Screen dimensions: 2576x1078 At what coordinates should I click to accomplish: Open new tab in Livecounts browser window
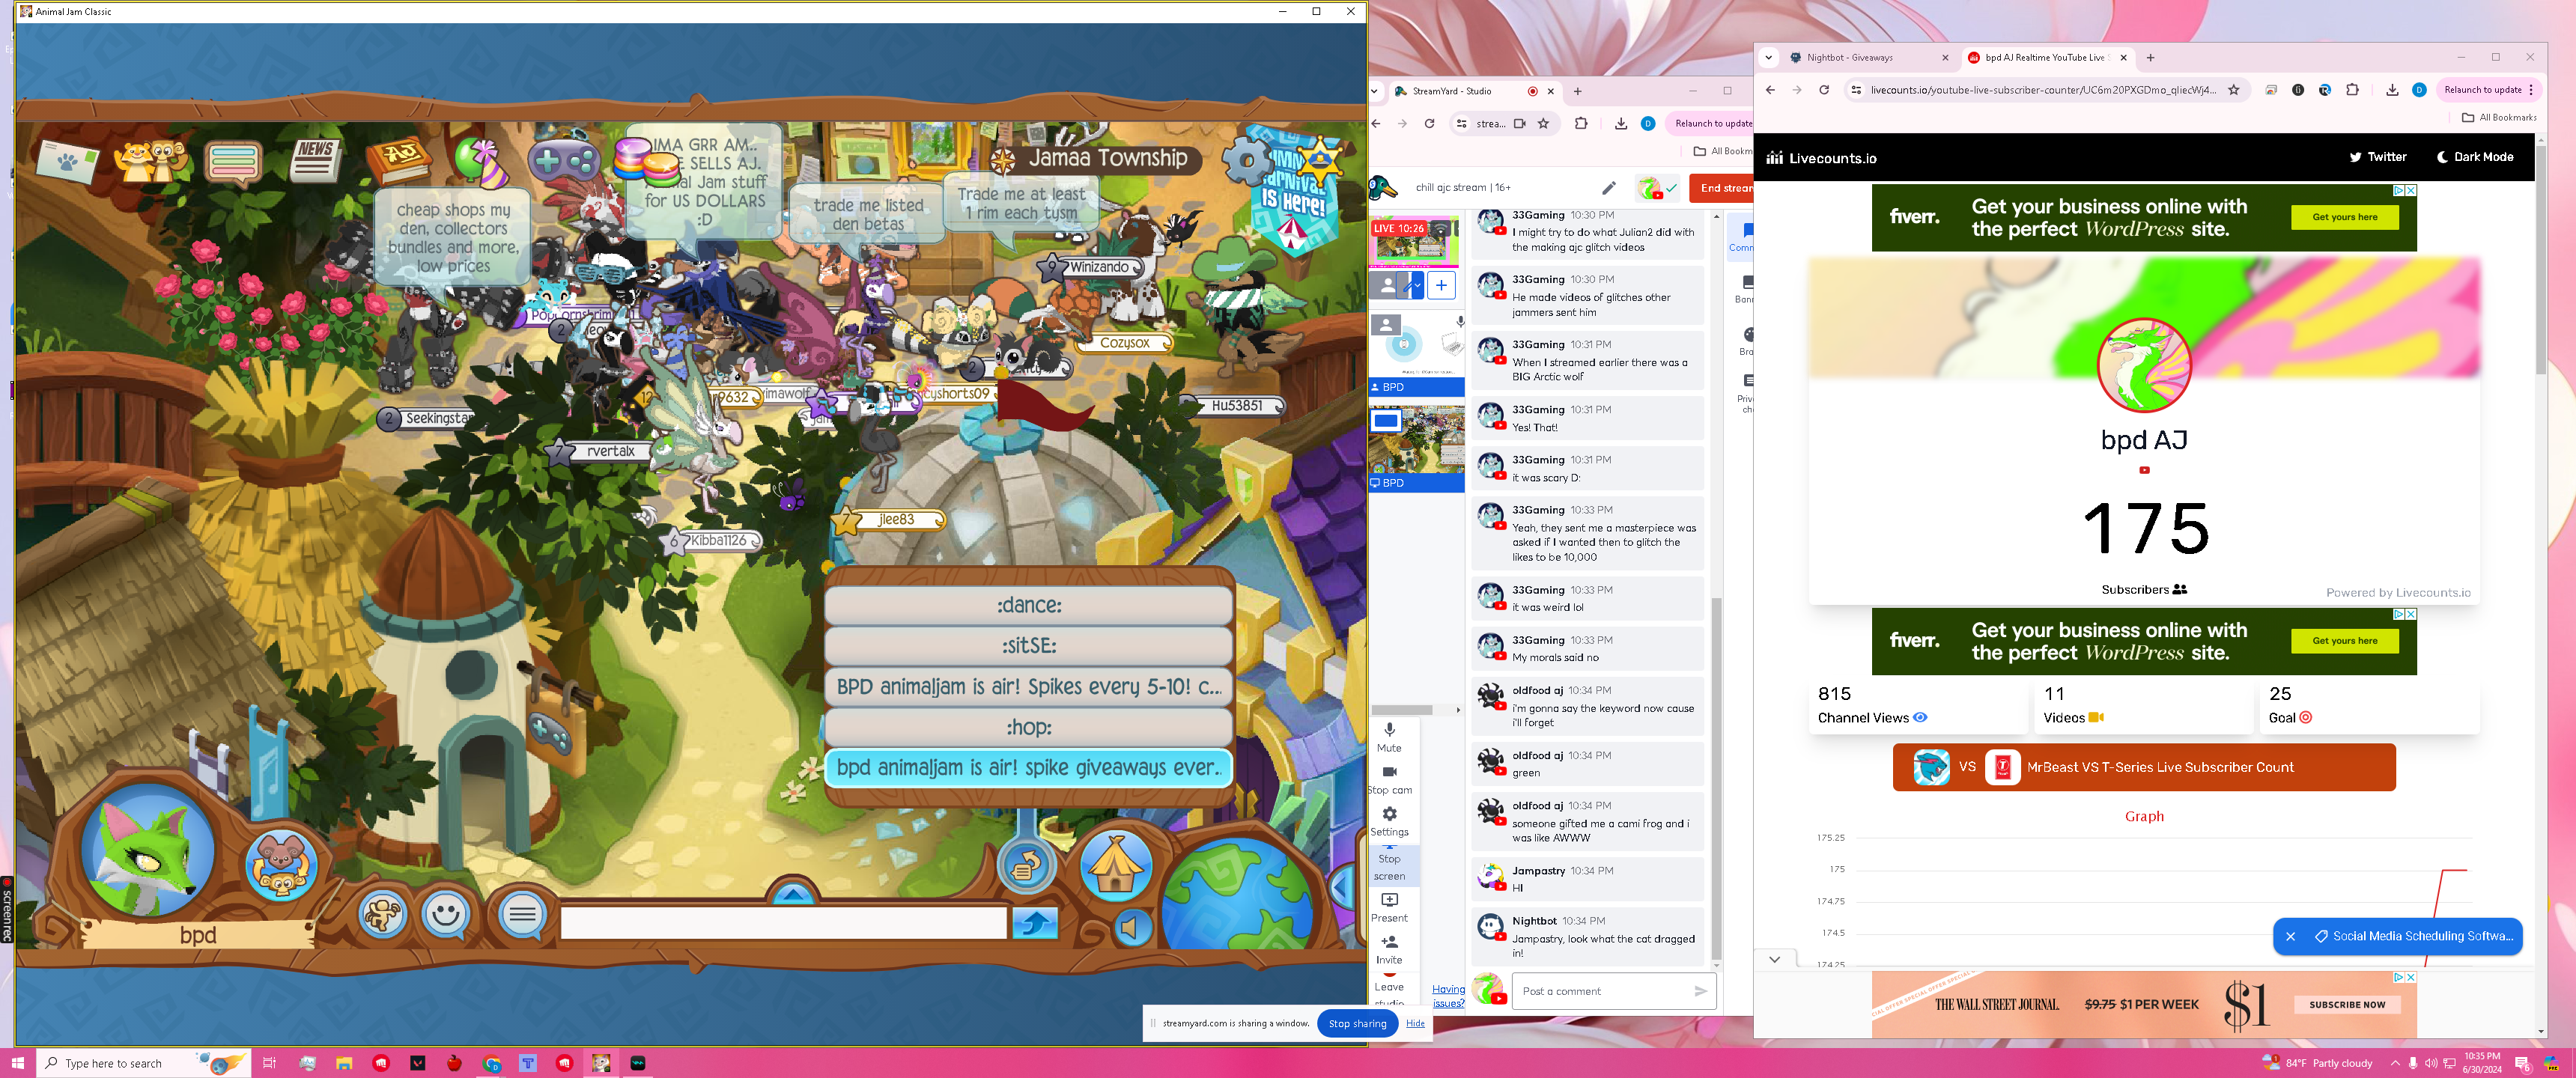2150,57
